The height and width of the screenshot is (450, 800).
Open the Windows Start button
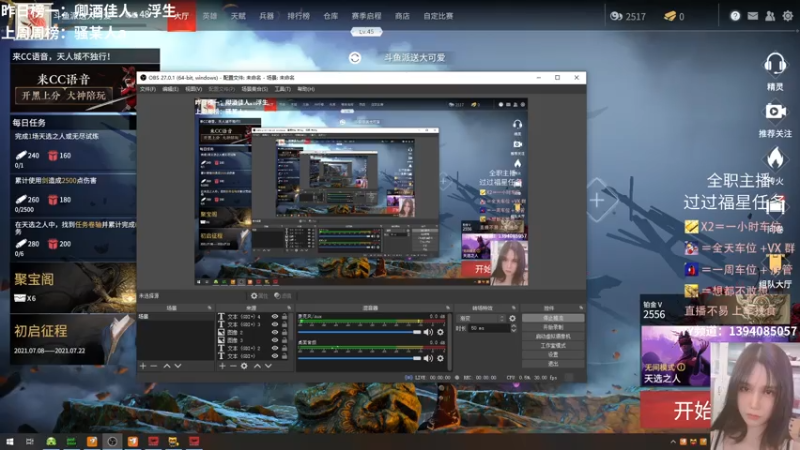(x=10, y=441)
